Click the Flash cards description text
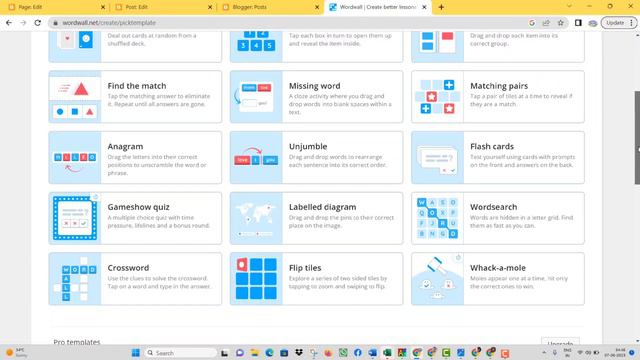Screen dimensions: 640x360 522,161
